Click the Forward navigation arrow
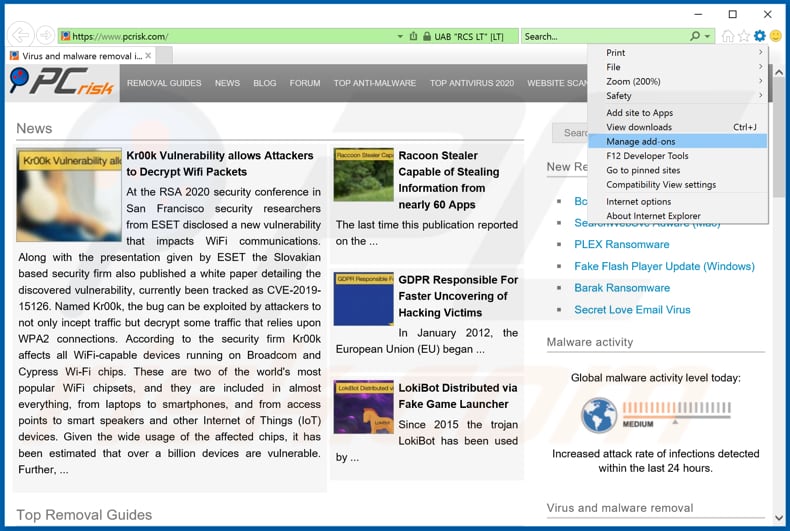Screen dimensions: 790x531 [44, 36]
